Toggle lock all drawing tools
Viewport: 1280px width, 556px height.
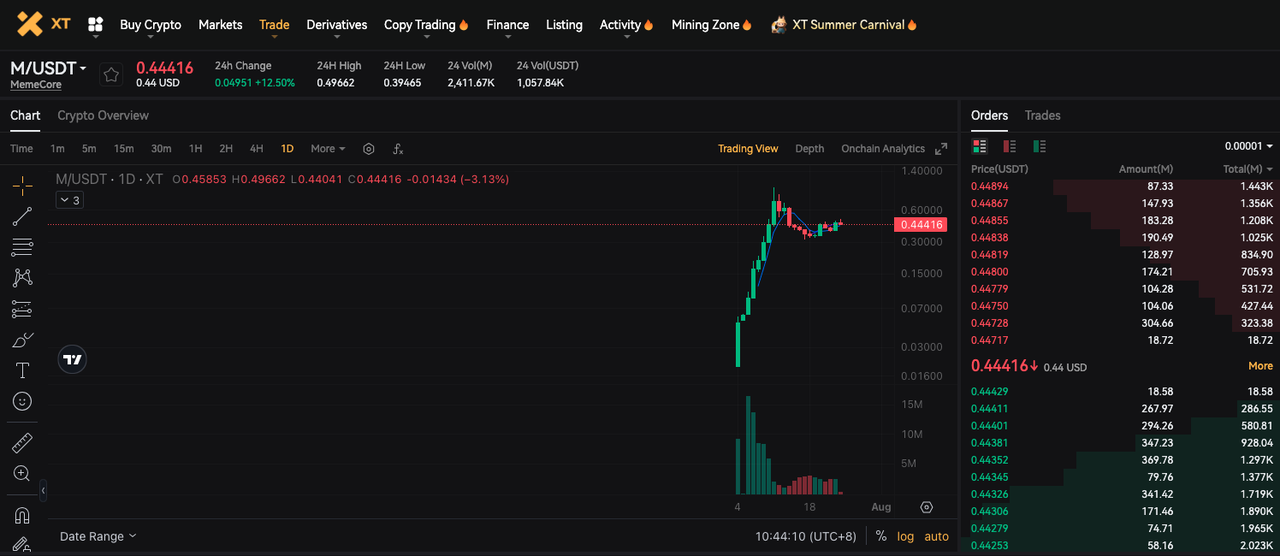[22, 546]
